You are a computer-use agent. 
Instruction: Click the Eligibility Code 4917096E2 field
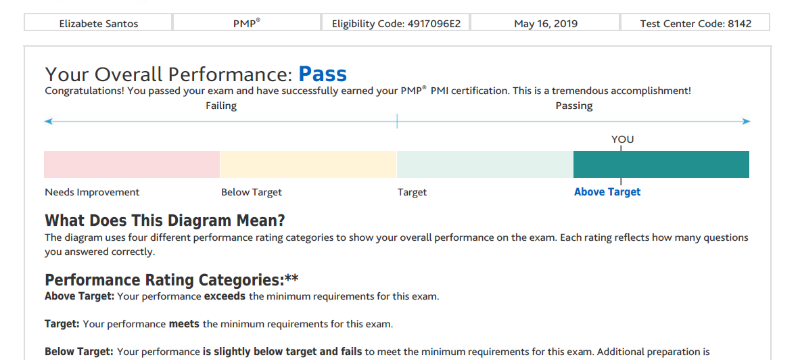pos(396,23)
